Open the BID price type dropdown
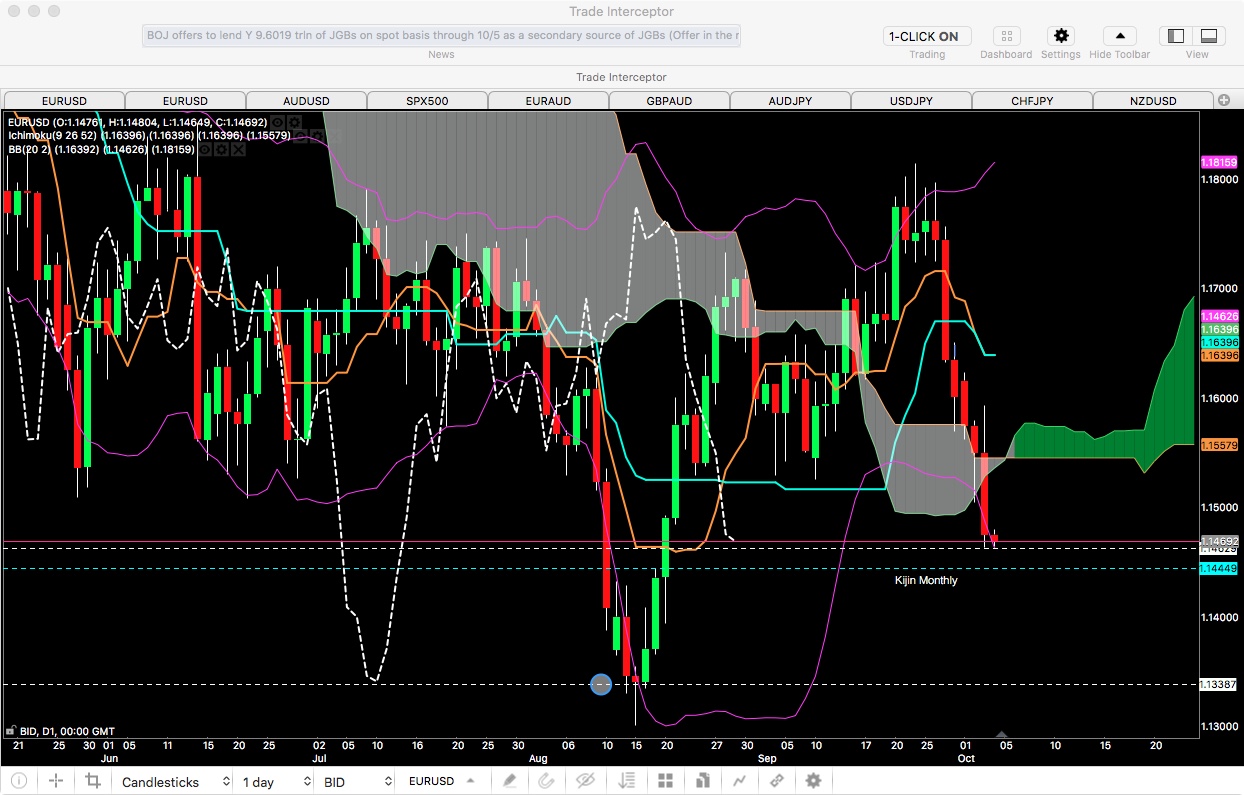Image resolution: width=1244 pixels, height=795 pixels. coord(354,782)
